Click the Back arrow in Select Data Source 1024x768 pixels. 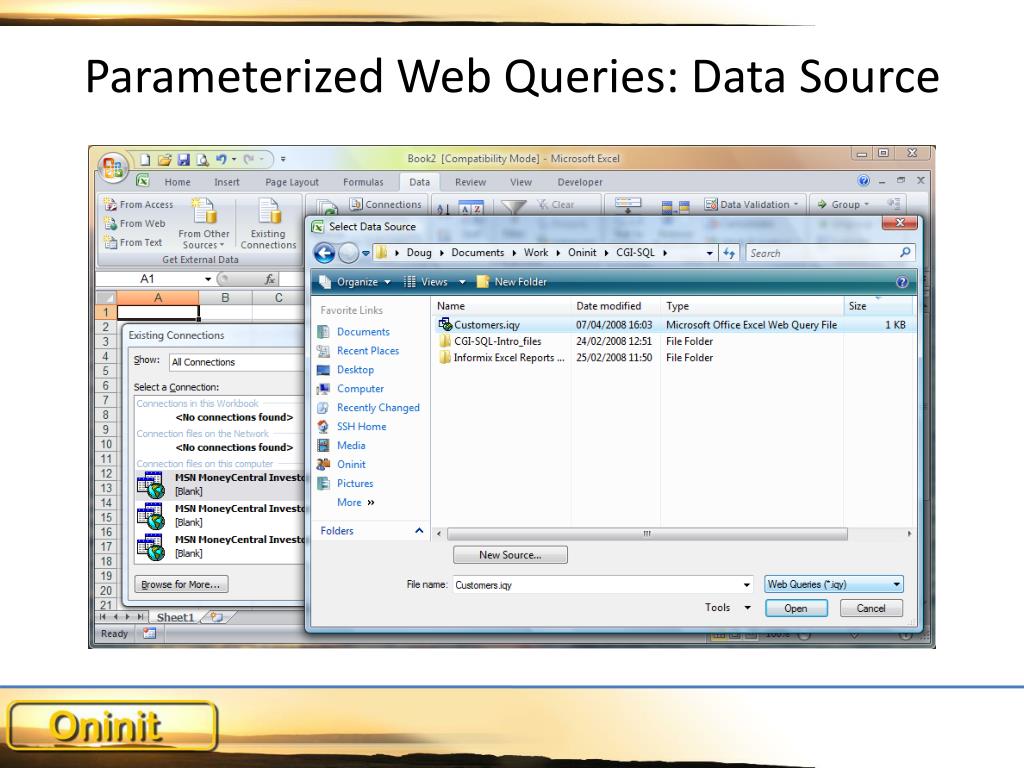click(x=325, y=253)
